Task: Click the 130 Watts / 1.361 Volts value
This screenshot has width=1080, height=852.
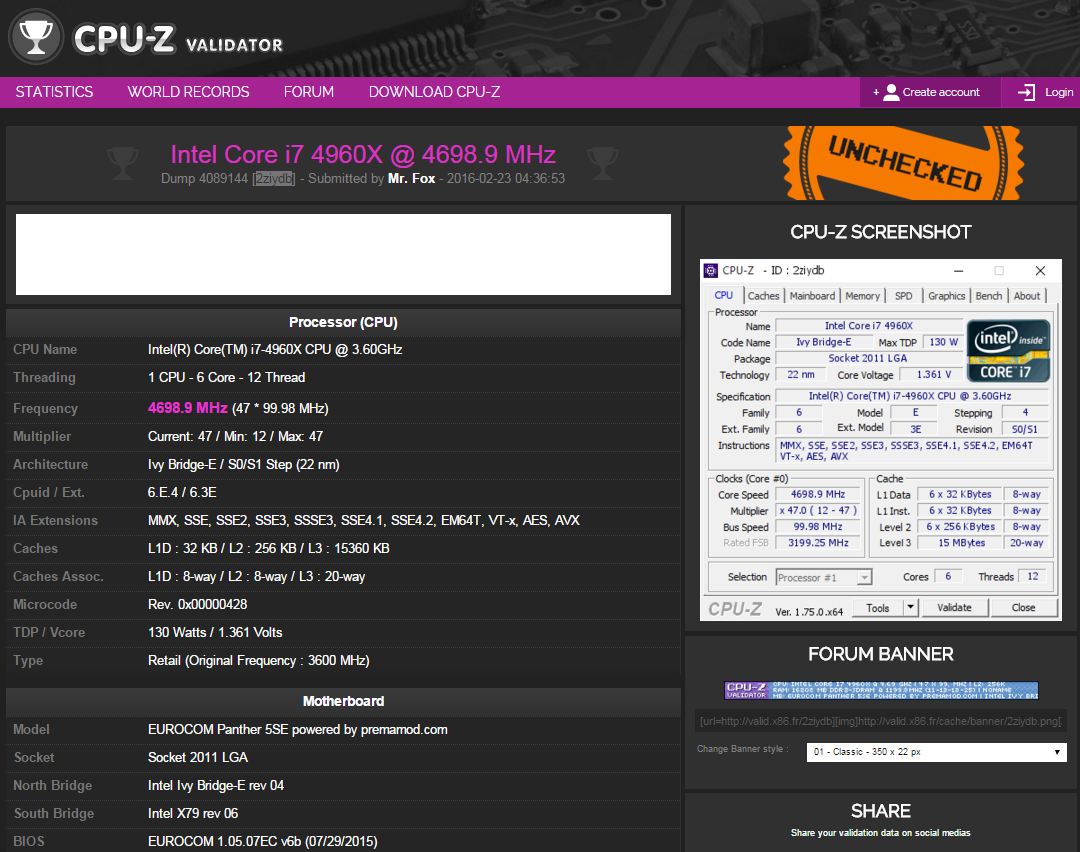Action: 215,632
